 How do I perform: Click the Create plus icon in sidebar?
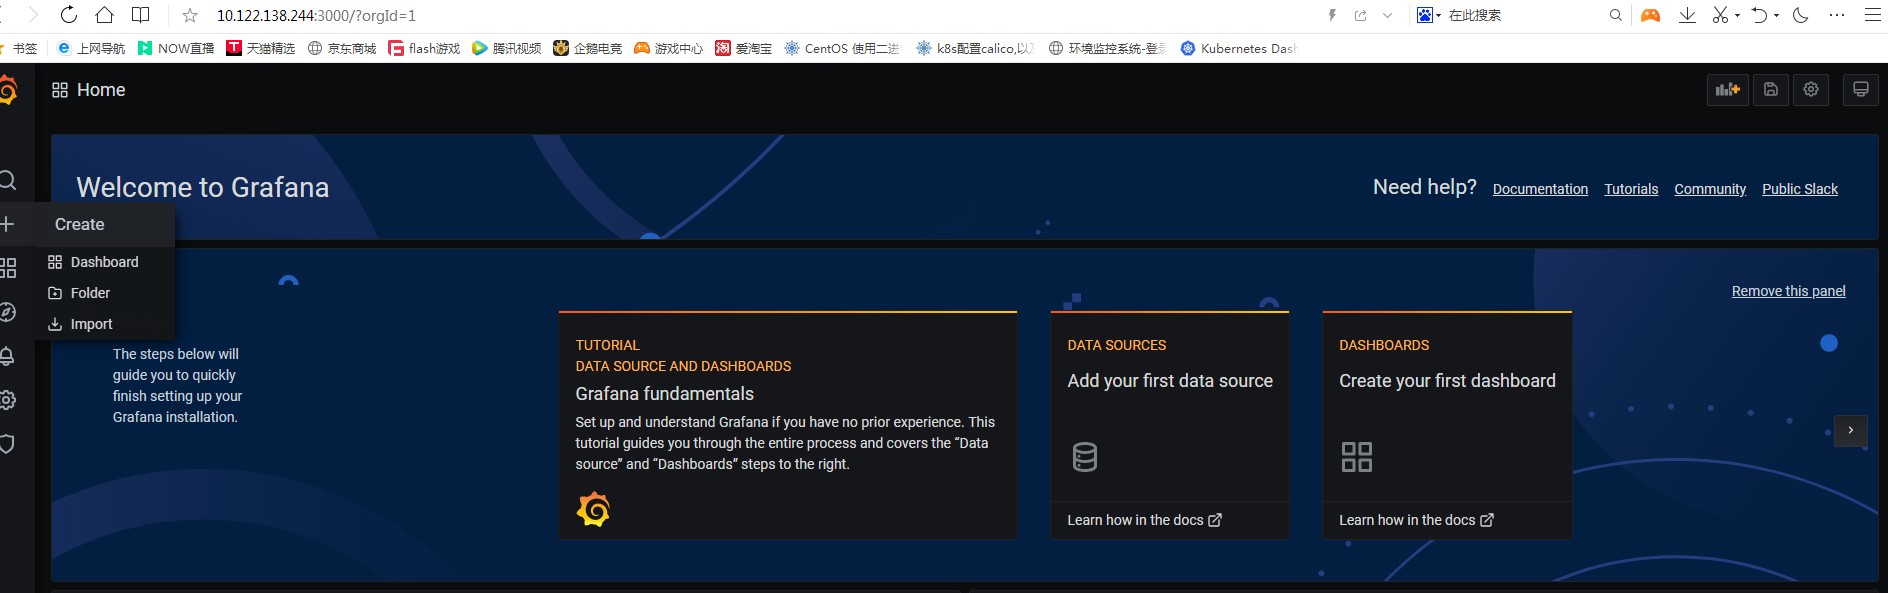coord(7,224)
